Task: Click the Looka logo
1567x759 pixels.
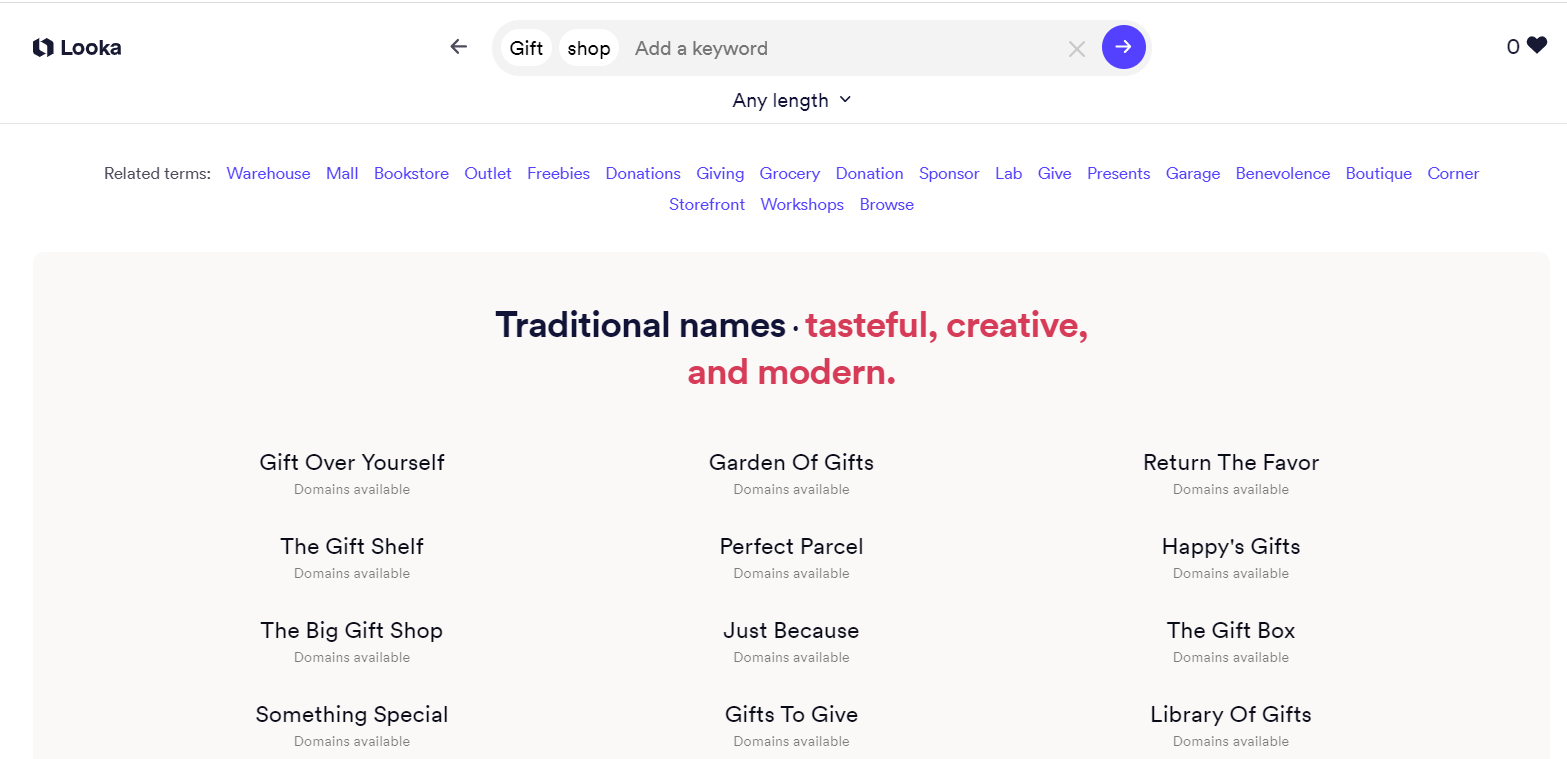Action: point(77,47)
